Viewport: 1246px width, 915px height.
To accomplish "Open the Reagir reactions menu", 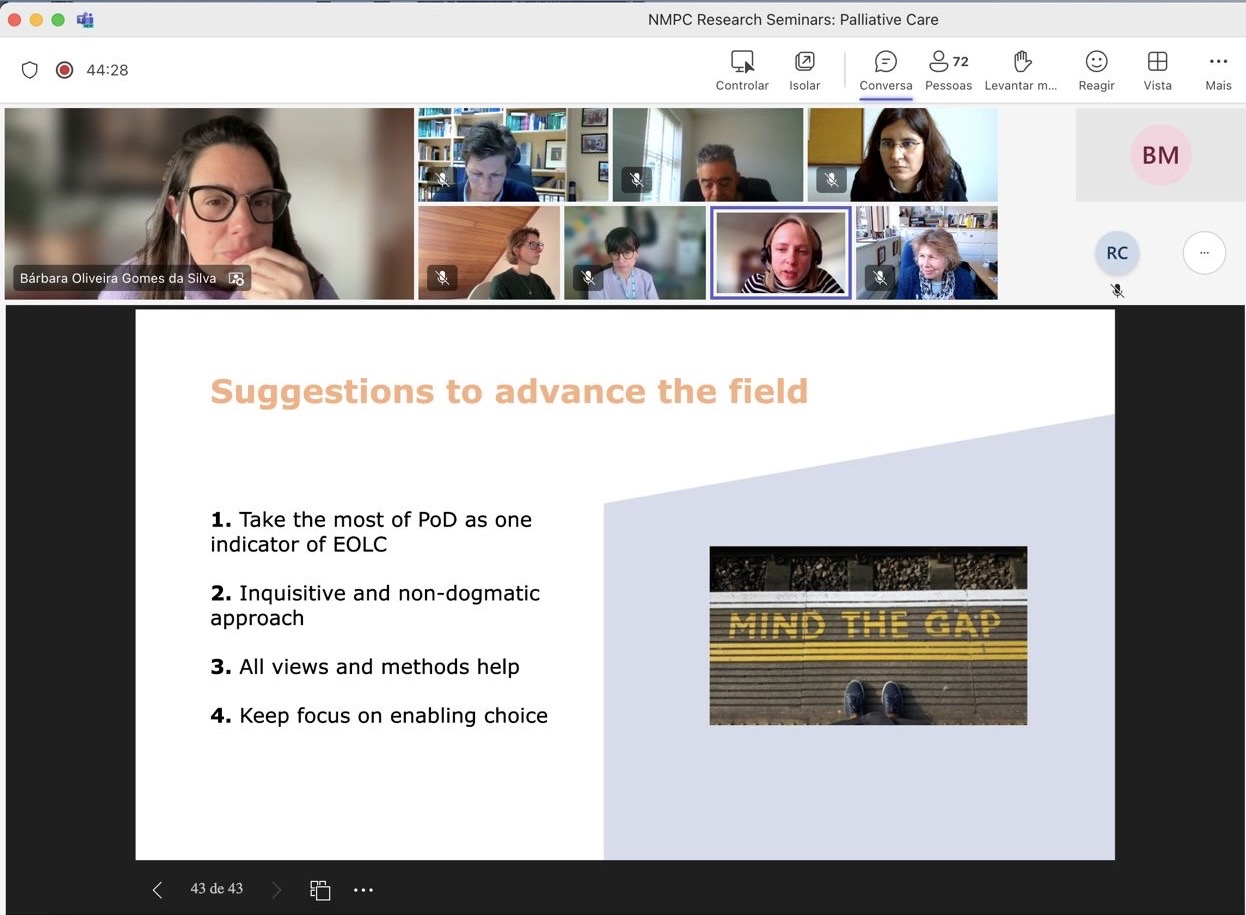I will click(x=1096, y=62).
